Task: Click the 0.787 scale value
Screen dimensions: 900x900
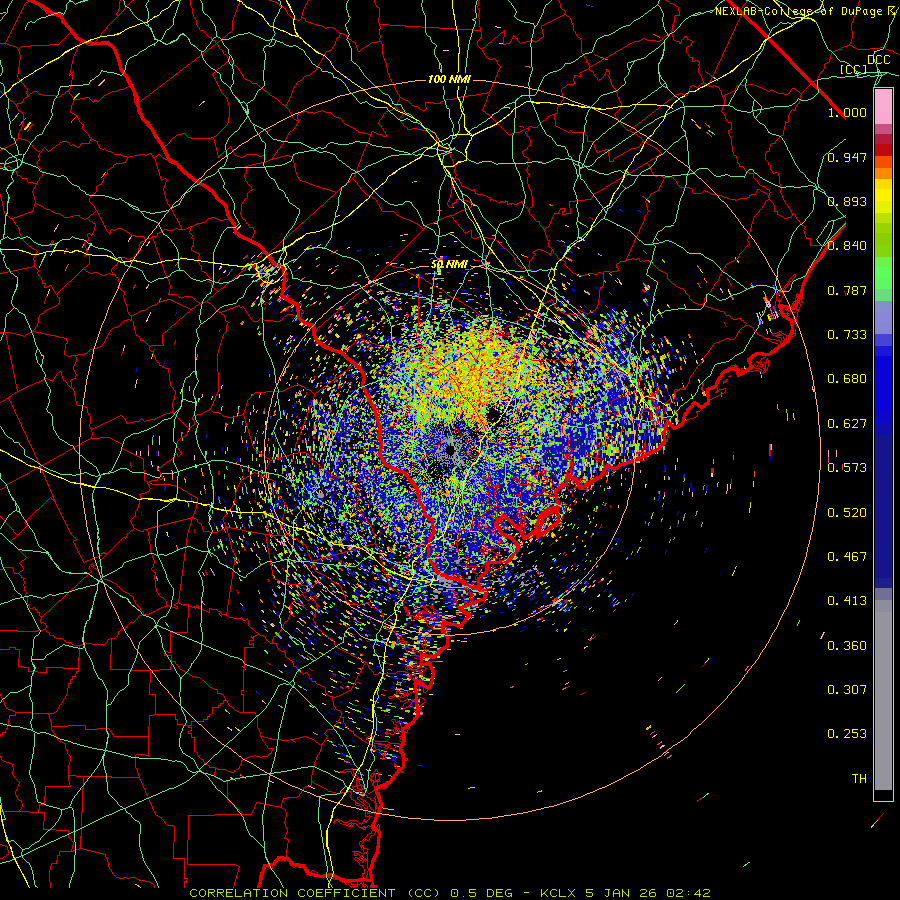Action: tap(847, 290)
